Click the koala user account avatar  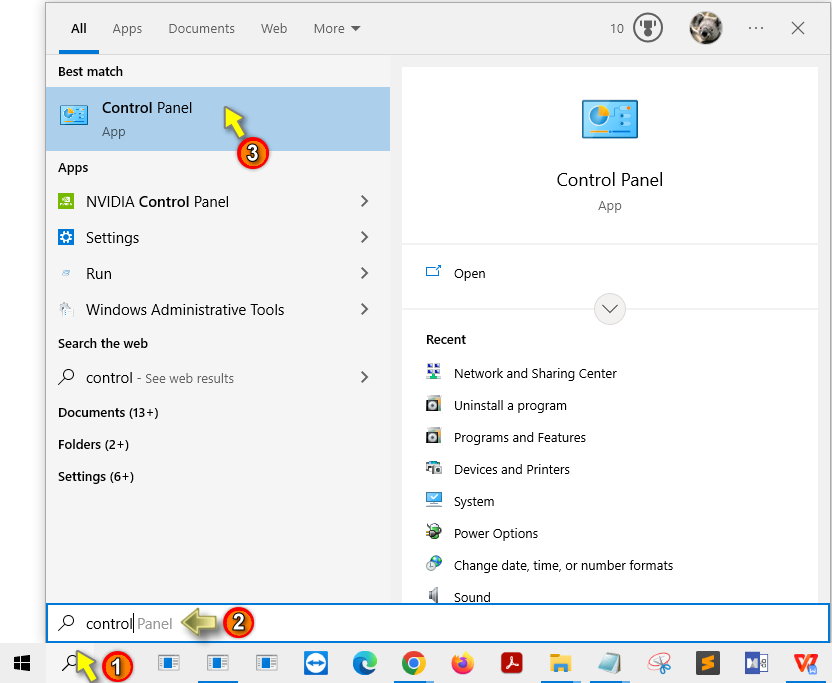[x=706, y=28]
